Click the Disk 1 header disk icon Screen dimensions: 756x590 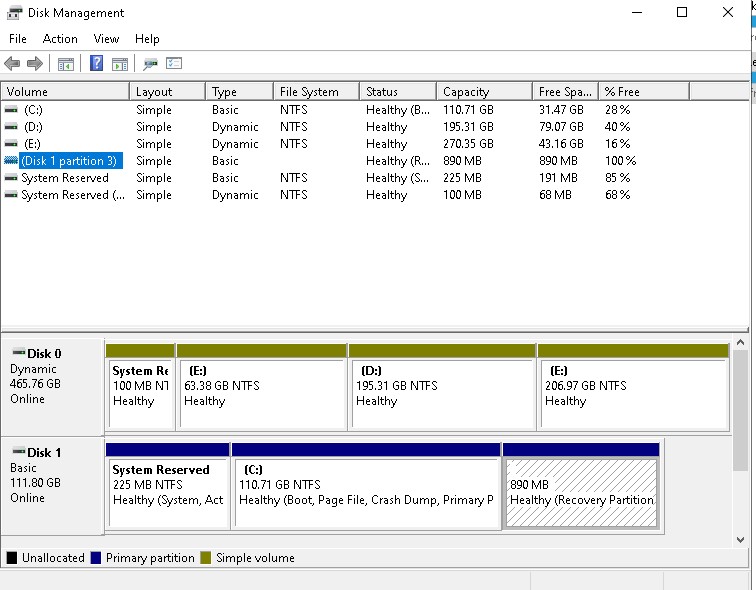[x=19, y=451]
